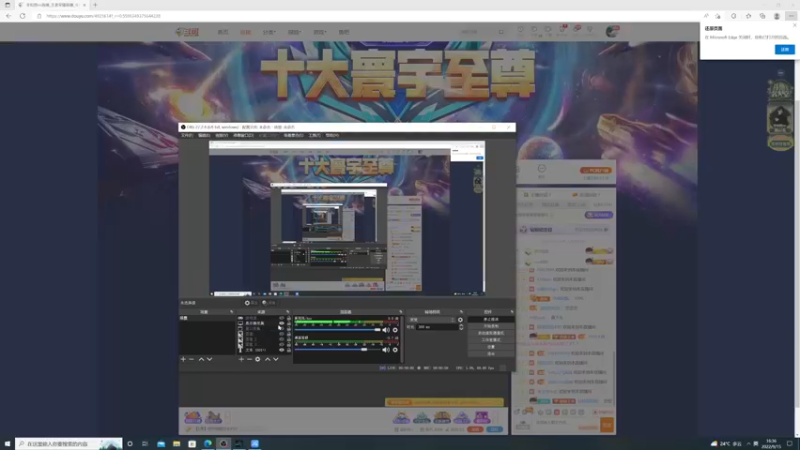Open the 视频 dropdown in the Douyu navigation
Viewport: 800px width, 450px height.
pos(294,32)
